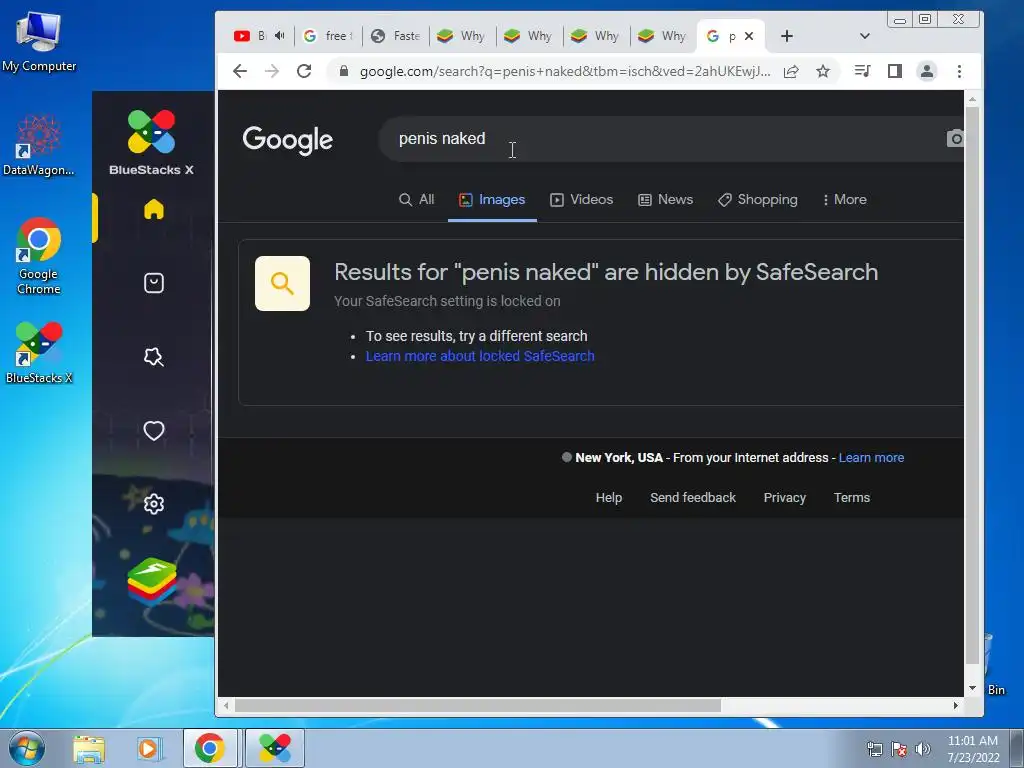Switch to the first BlueStacks 'Why' tab
This screenshot has width=1024, height=768.
pyautogui.click(x=463, y=36)
